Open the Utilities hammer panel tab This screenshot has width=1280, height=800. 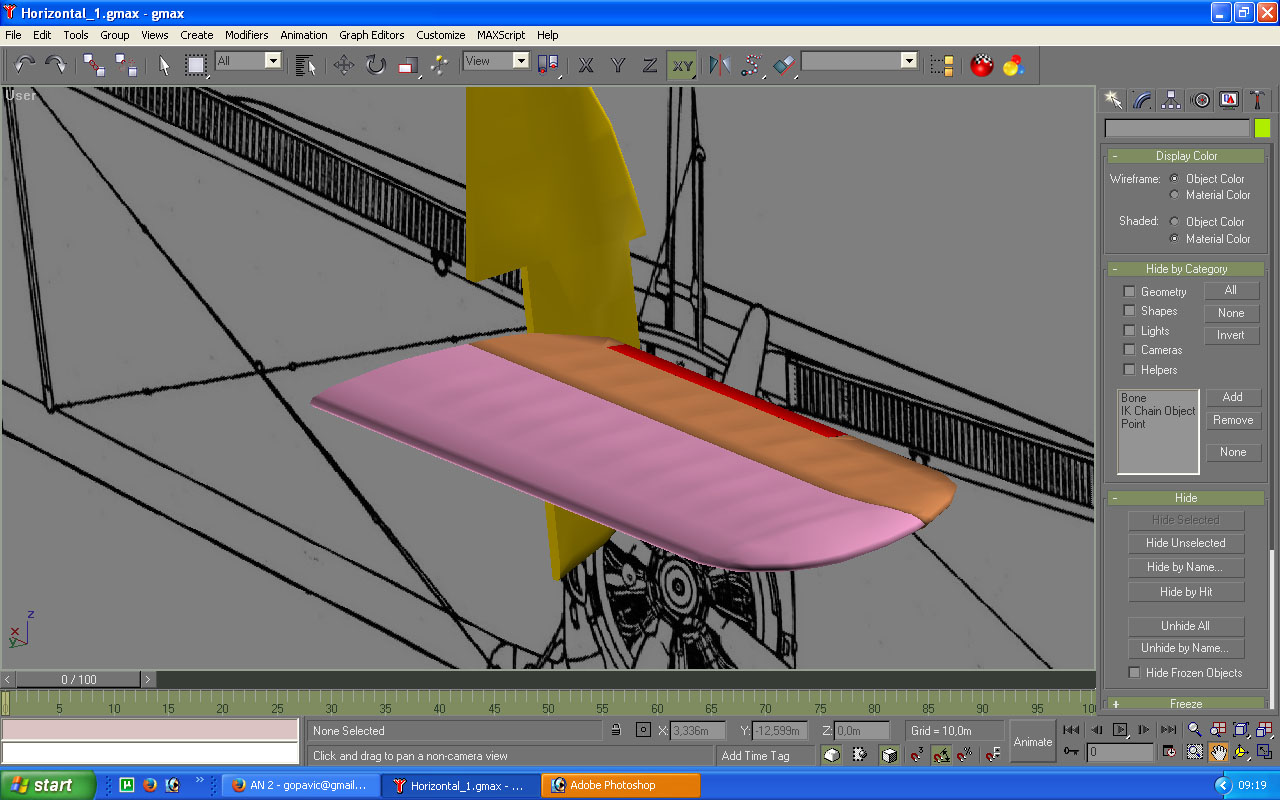[x=1258, y=99]
